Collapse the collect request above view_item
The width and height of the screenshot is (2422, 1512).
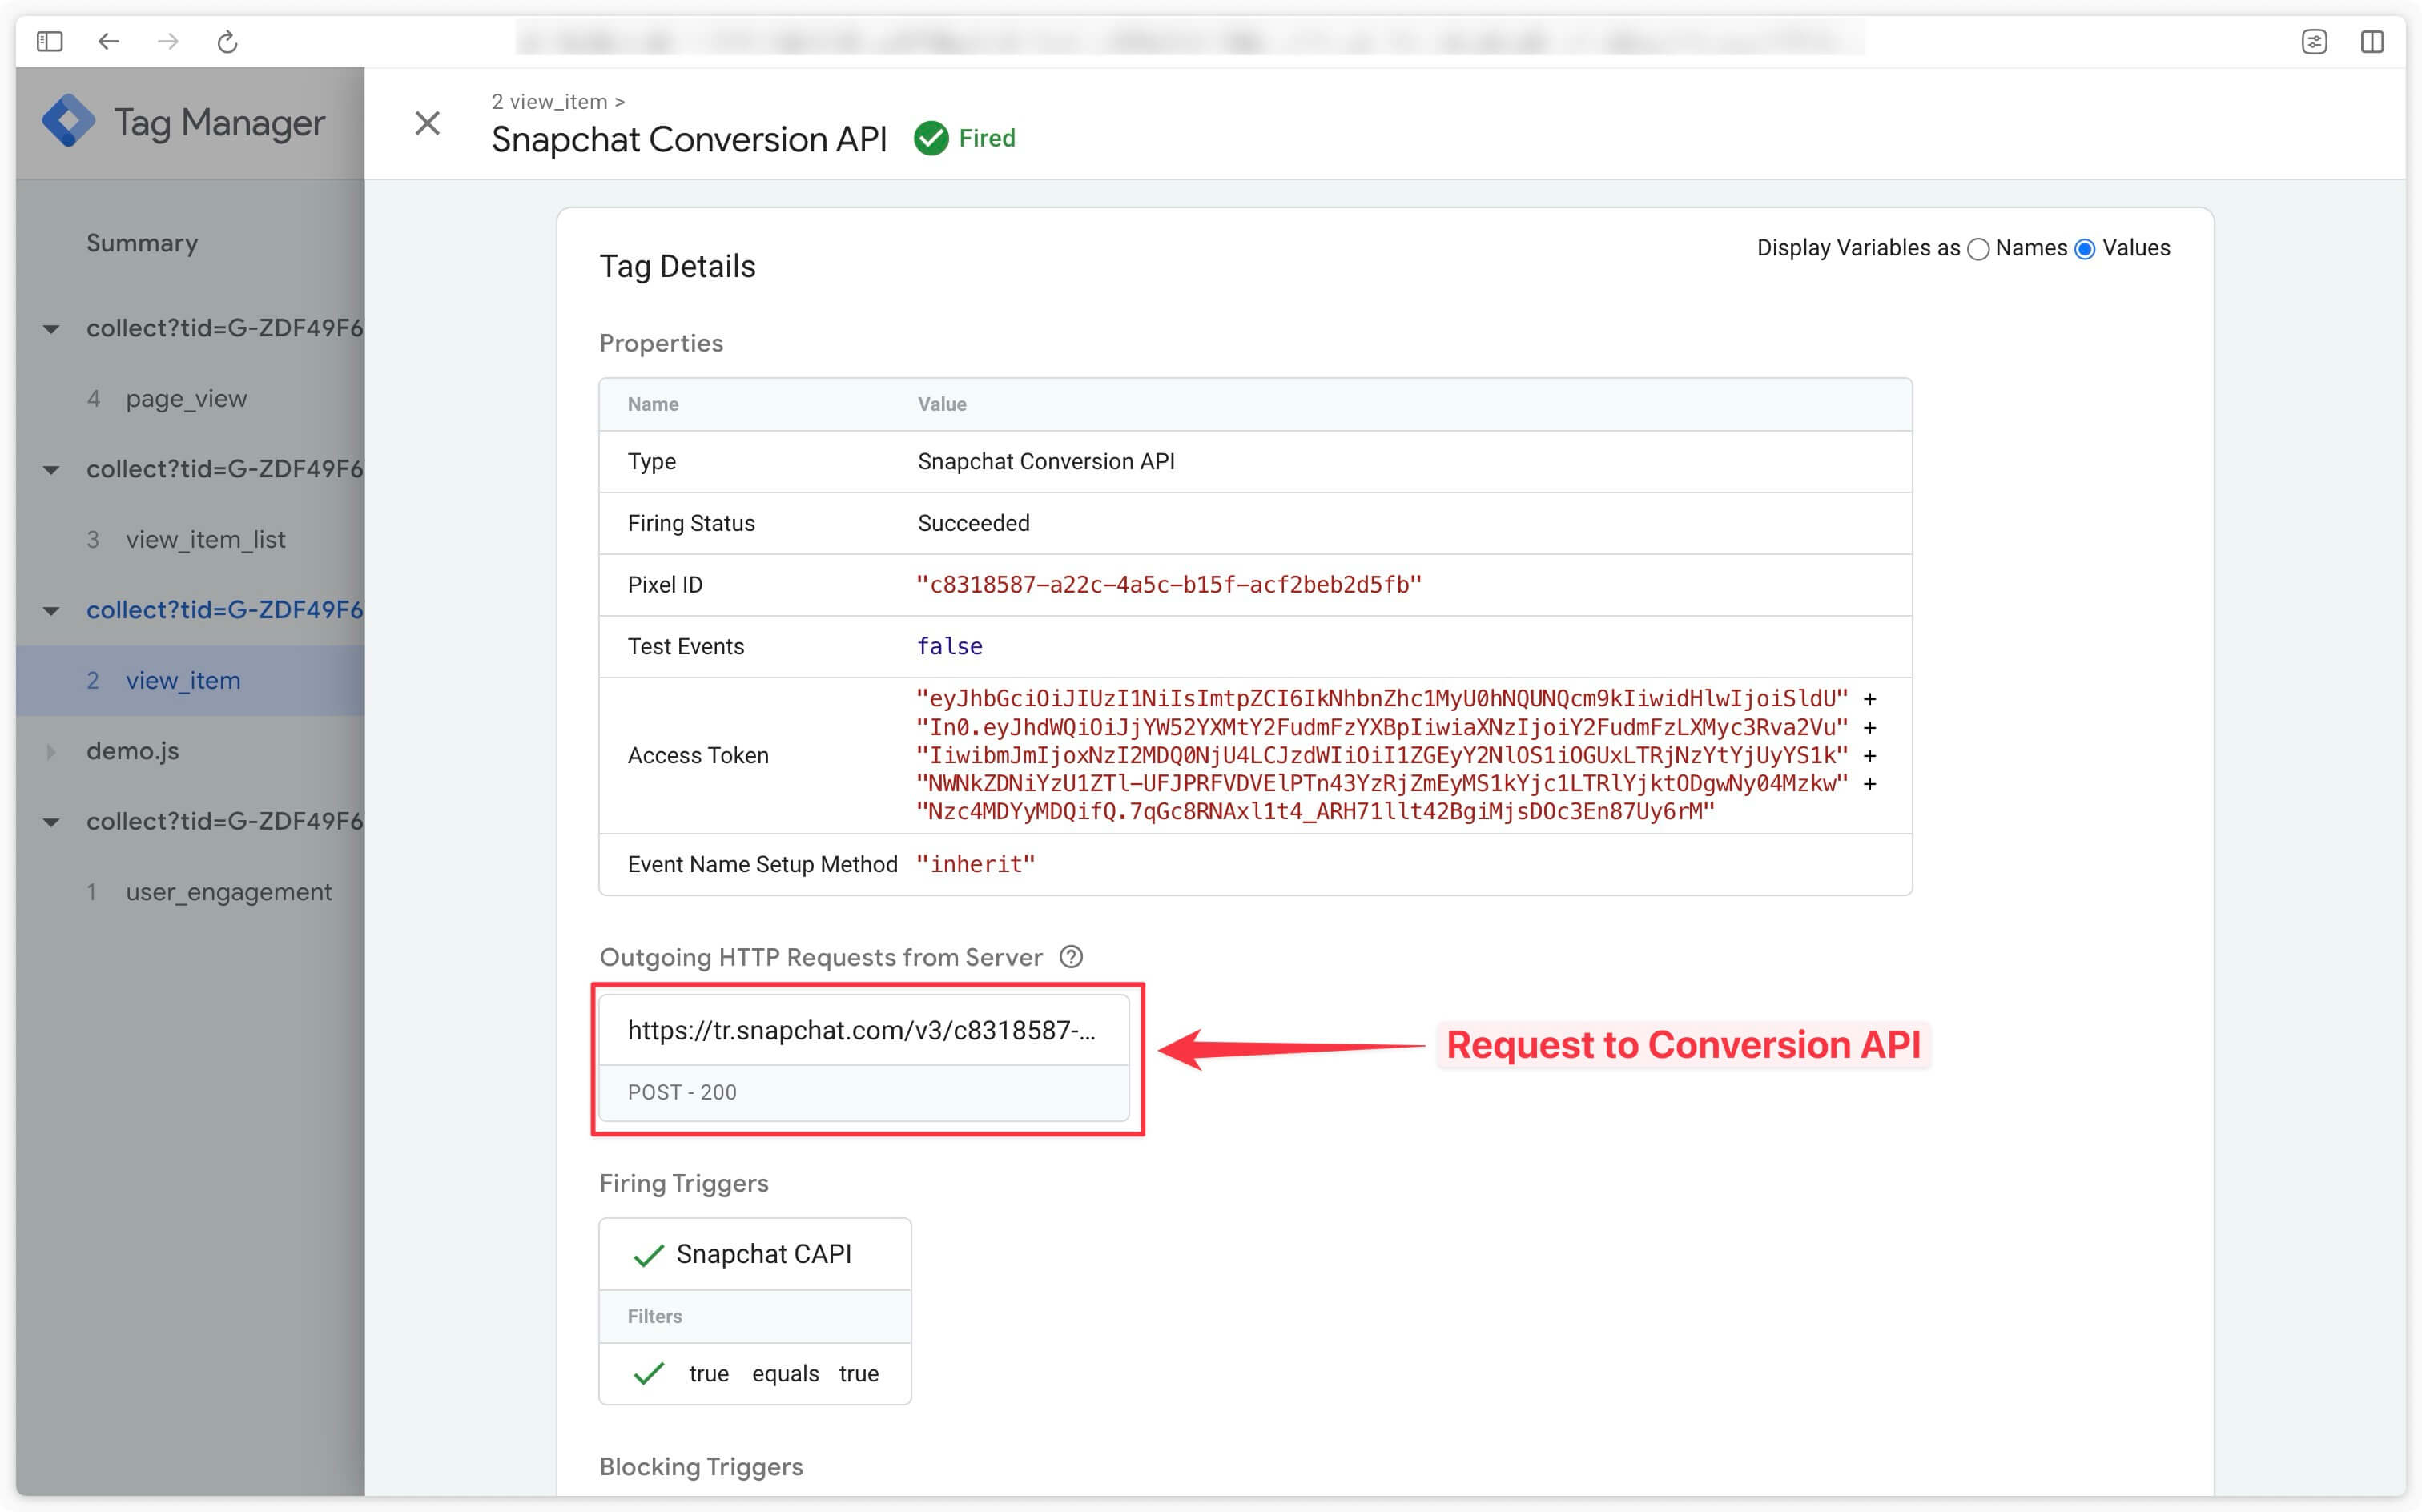pos(51,611)
